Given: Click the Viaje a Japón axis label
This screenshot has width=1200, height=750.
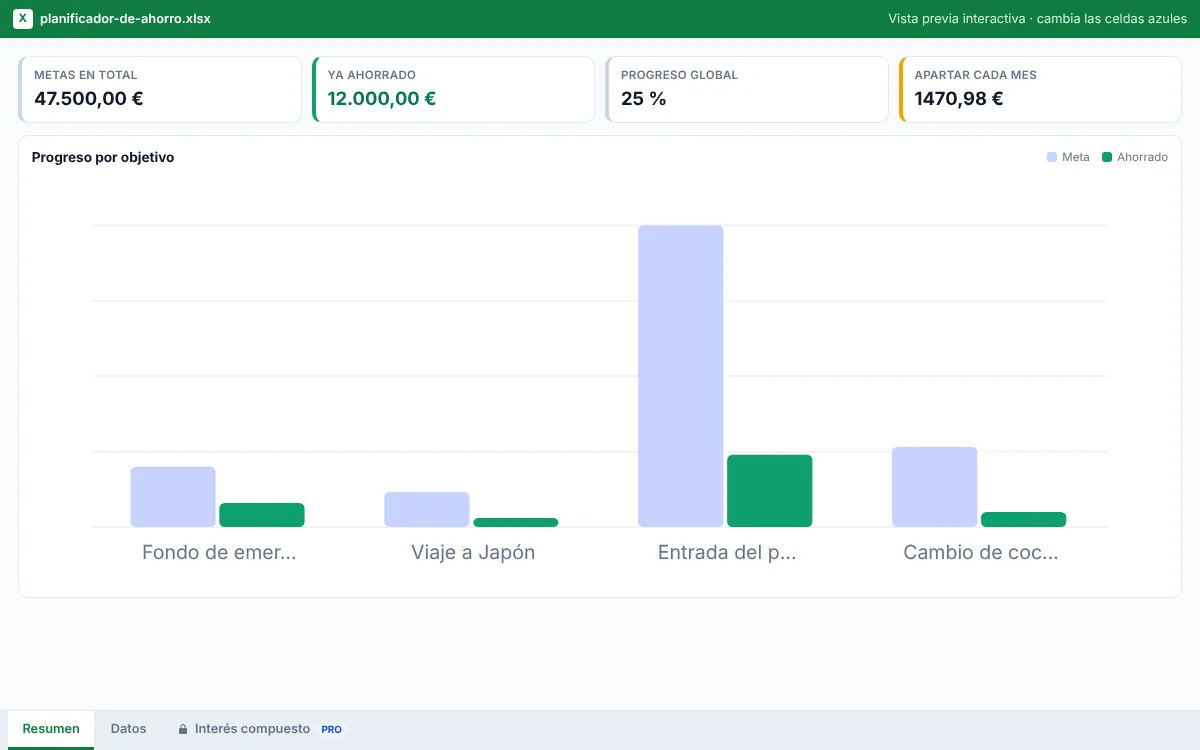Looking at the screenshot, I should tap(473, 552).
